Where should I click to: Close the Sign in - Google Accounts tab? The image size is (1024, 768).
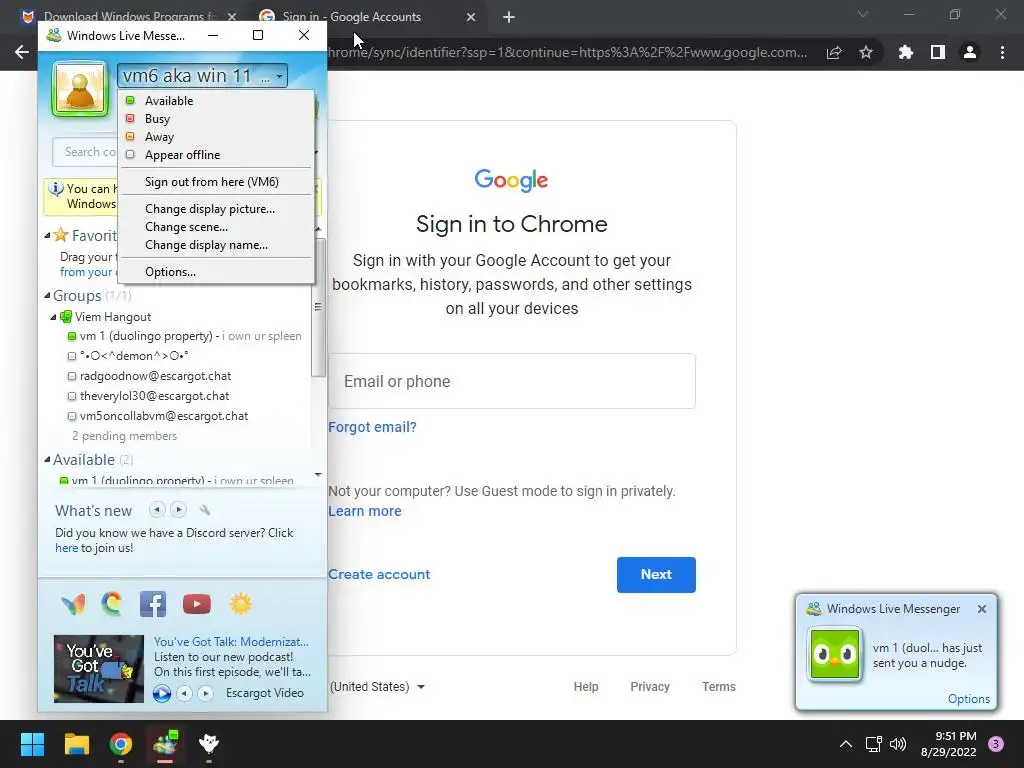tap(471, 17)
